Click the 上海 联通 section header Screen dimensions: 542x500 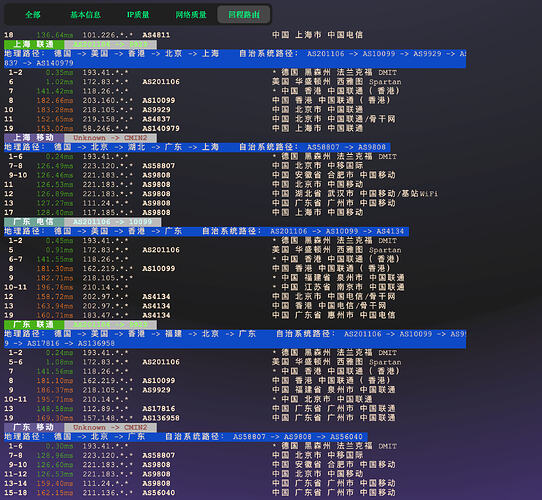click(x=34, y=44)
